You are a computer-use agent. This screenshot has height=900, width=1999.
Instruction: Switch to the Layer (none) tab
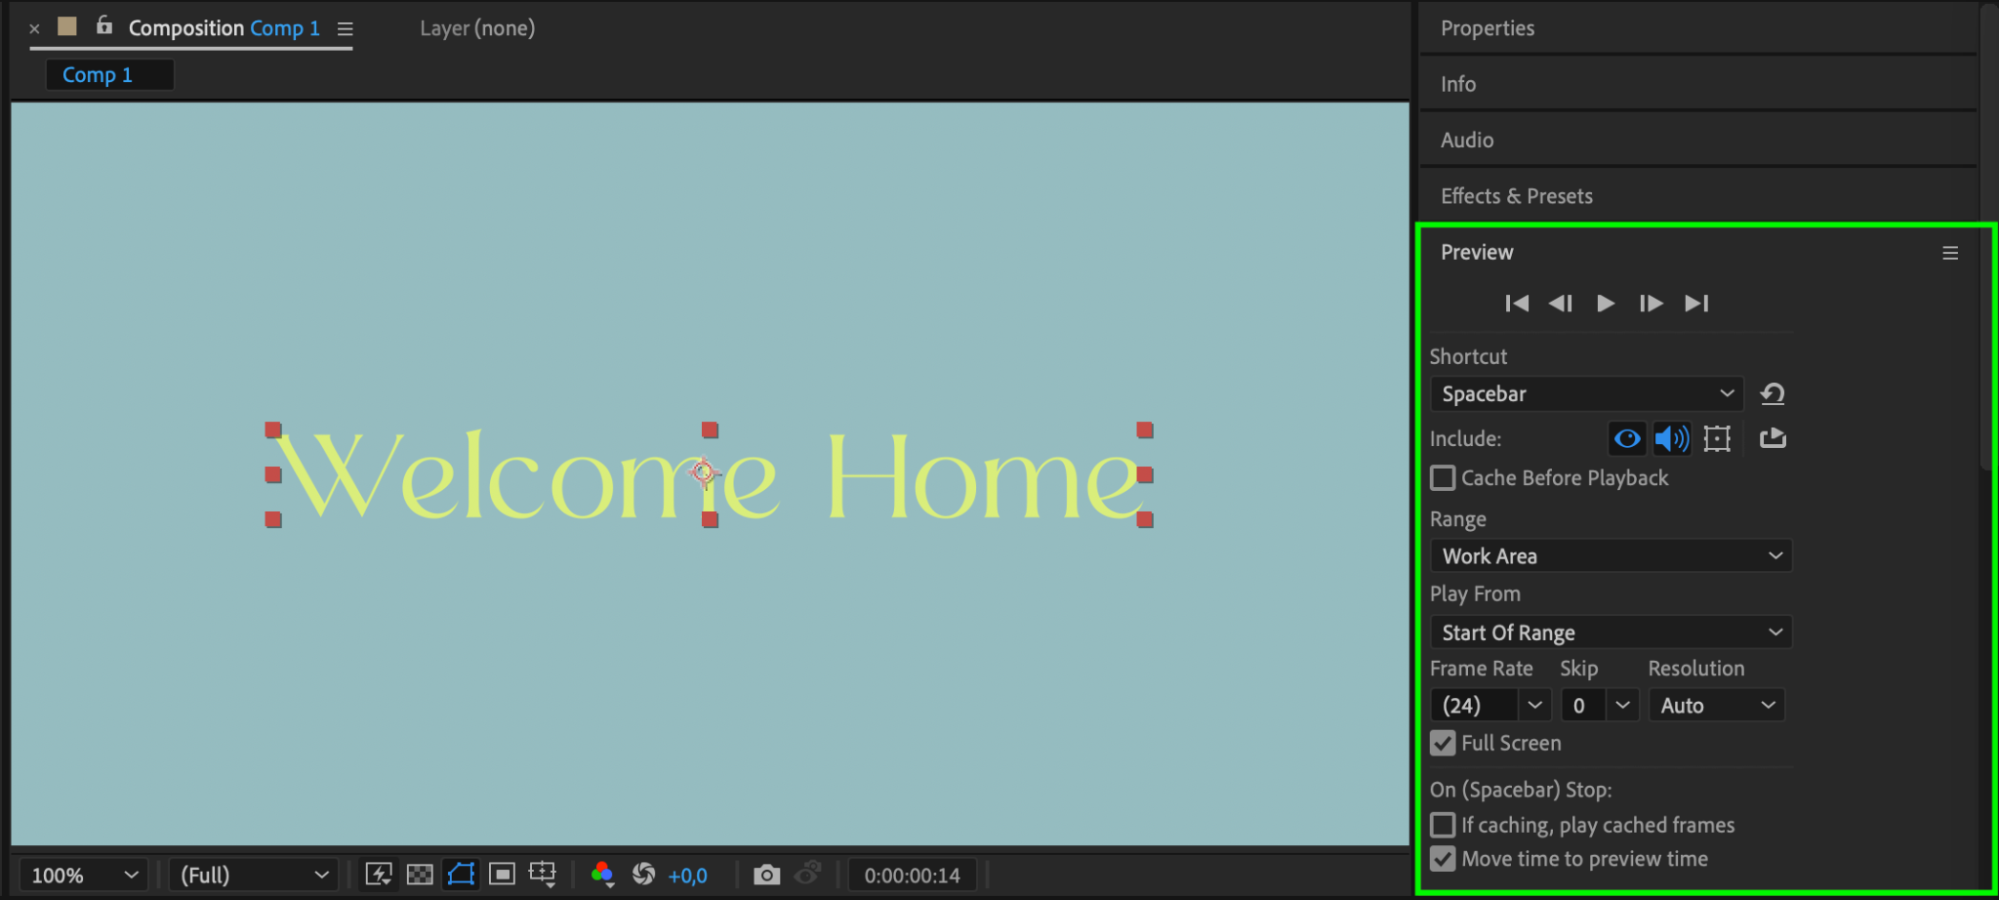click(477, 28)
